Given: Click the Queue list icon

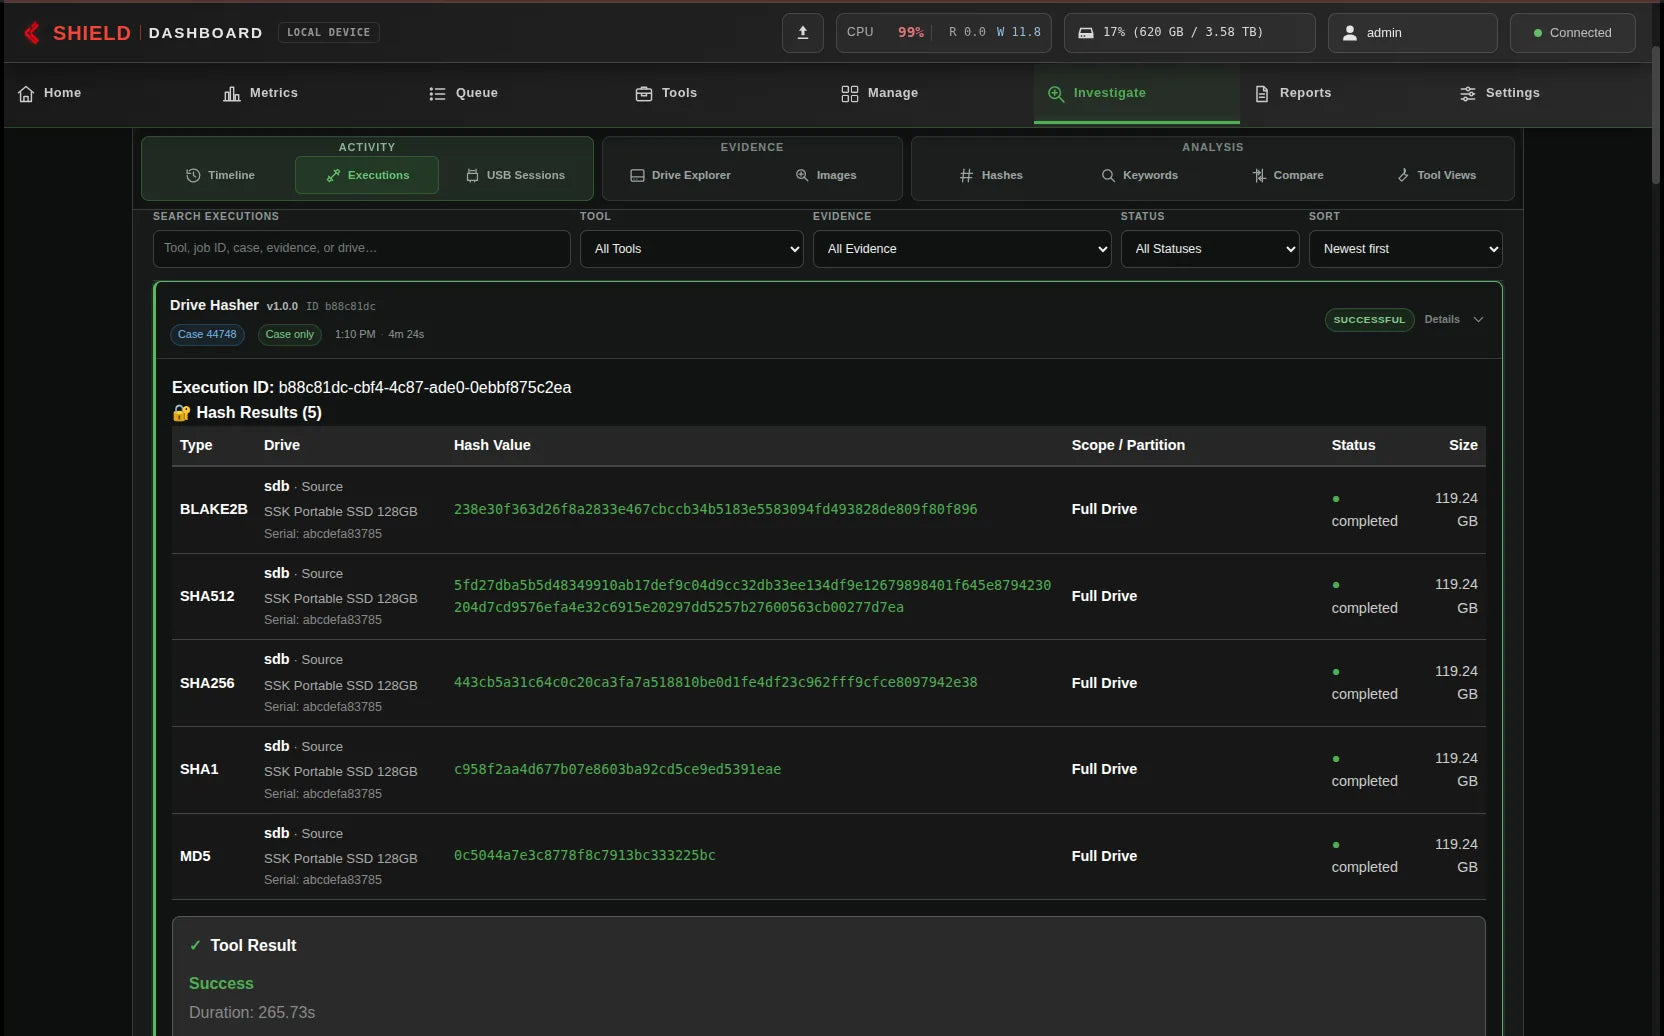Looking at the screenshot, I should point(437,94).
